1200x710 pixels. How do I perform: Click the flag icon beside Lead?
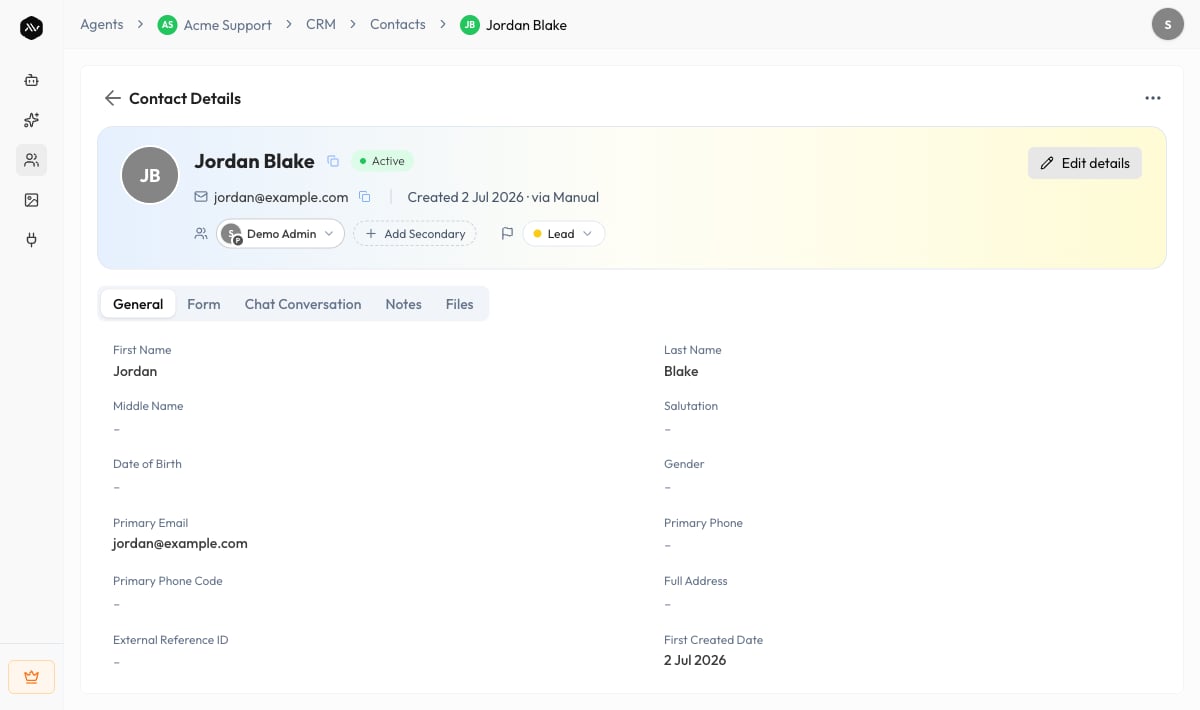(x=507, y=233)
